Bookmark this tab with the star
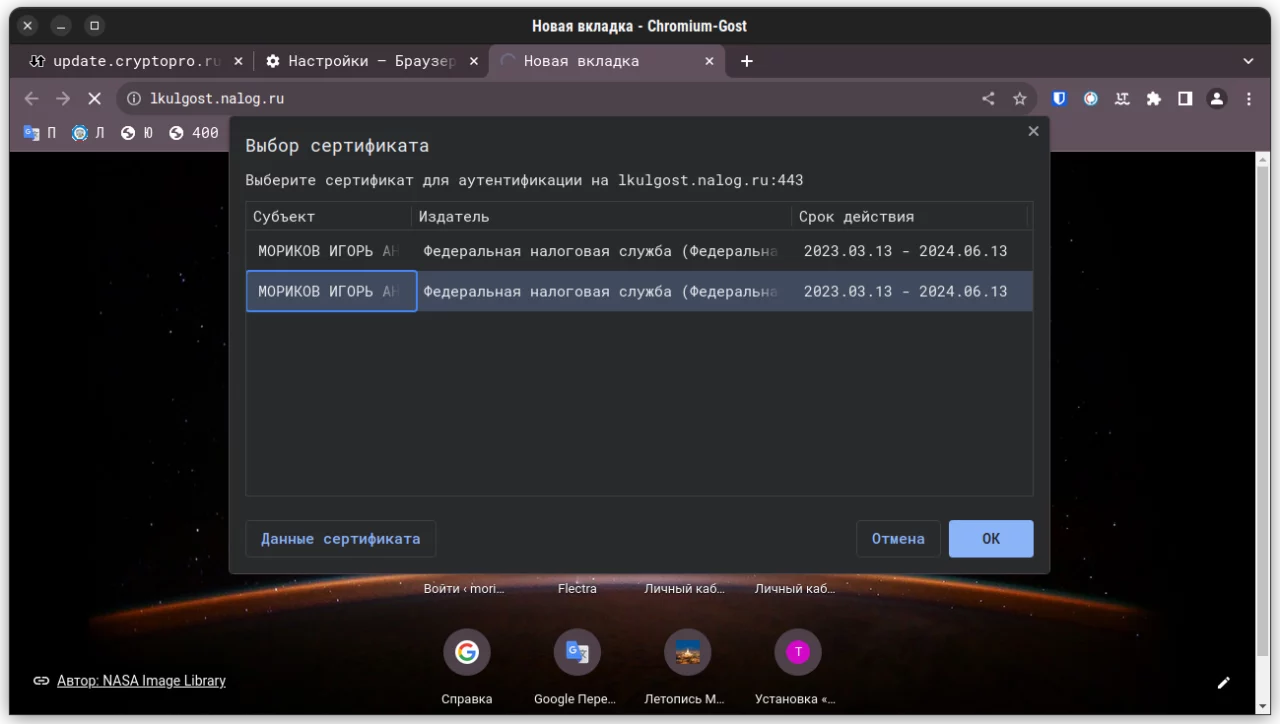Image resolution: width=1280 pixels, height=724 pixels. (x=1020, y=99)
